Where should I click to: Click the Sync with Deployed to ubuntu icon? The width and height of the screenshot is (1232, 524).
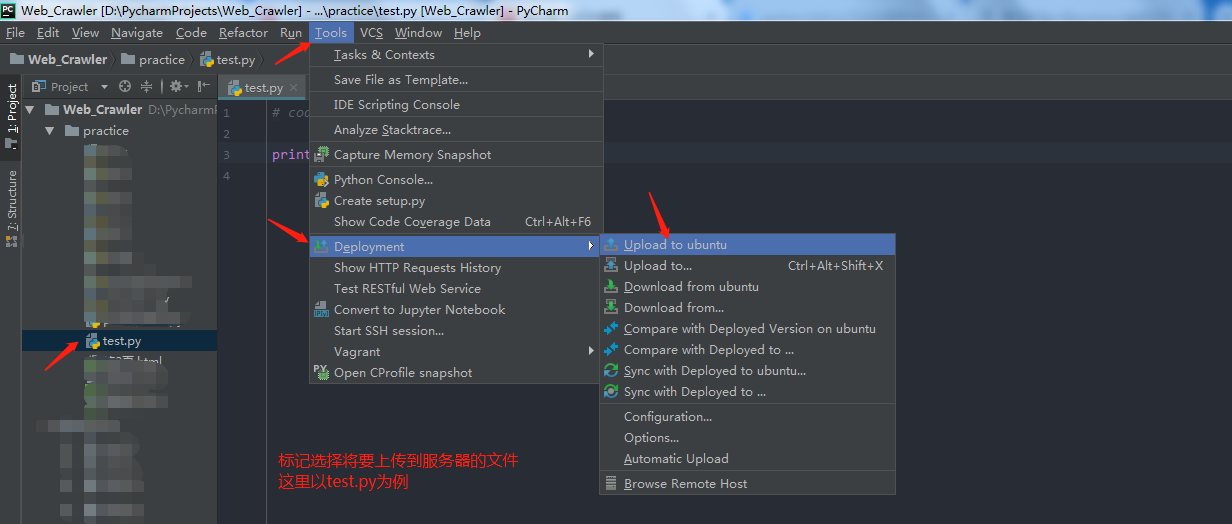(x=611, y=371)
